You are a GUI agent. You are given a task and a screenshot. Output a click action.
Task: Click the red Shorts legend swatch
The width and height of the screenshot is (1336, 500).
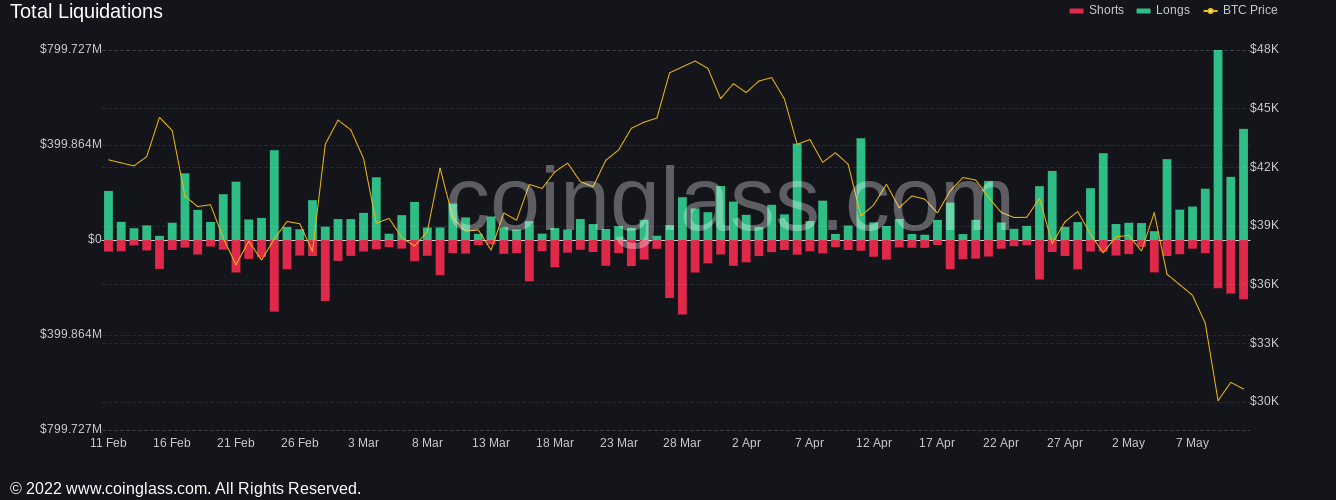click(1076, 10)
